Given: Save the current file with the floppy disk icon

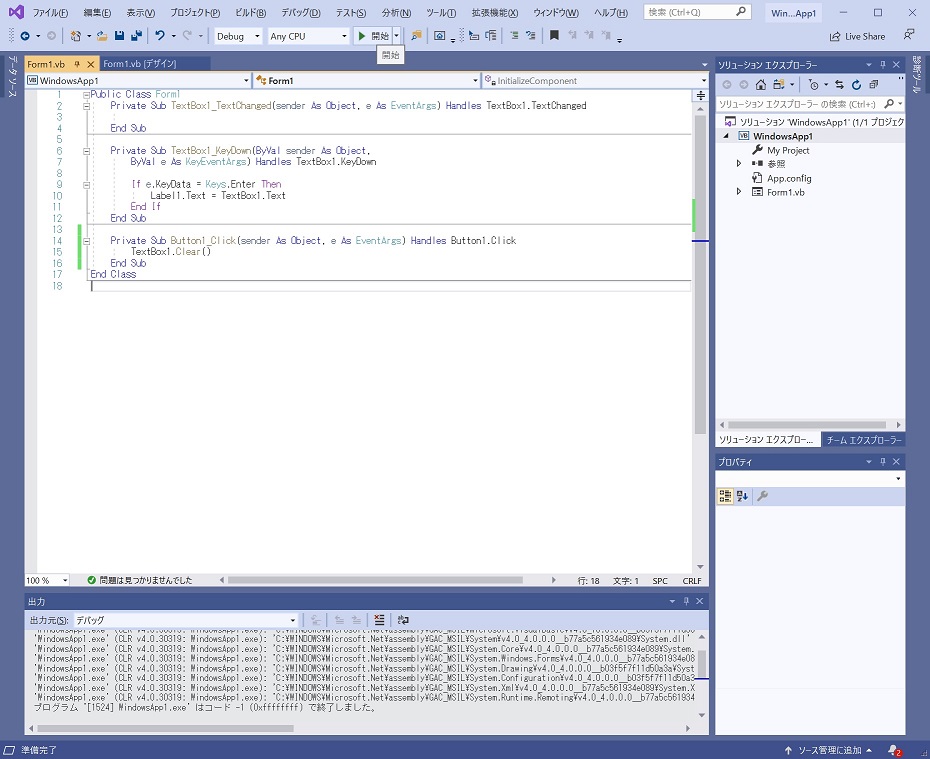Looking at the screenshot, I should point(119,36).
